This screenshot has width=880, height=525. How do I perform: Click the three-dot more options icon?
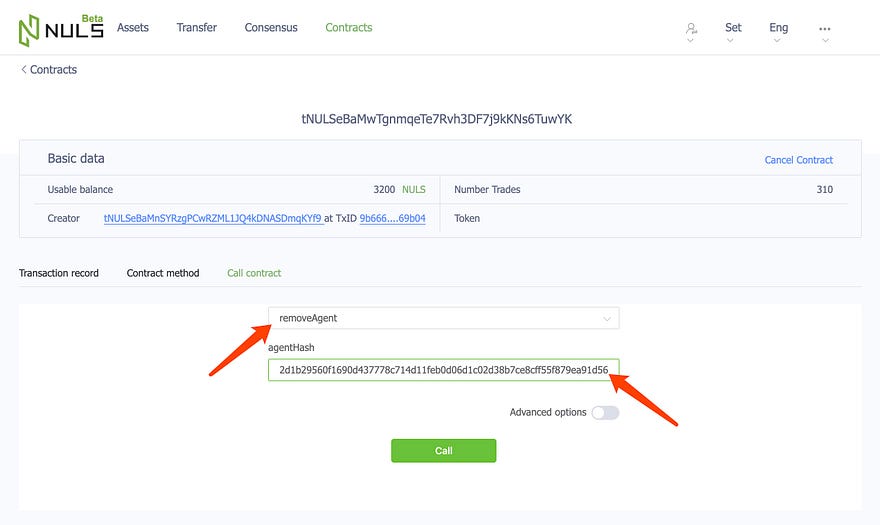[x=824, y=29]
